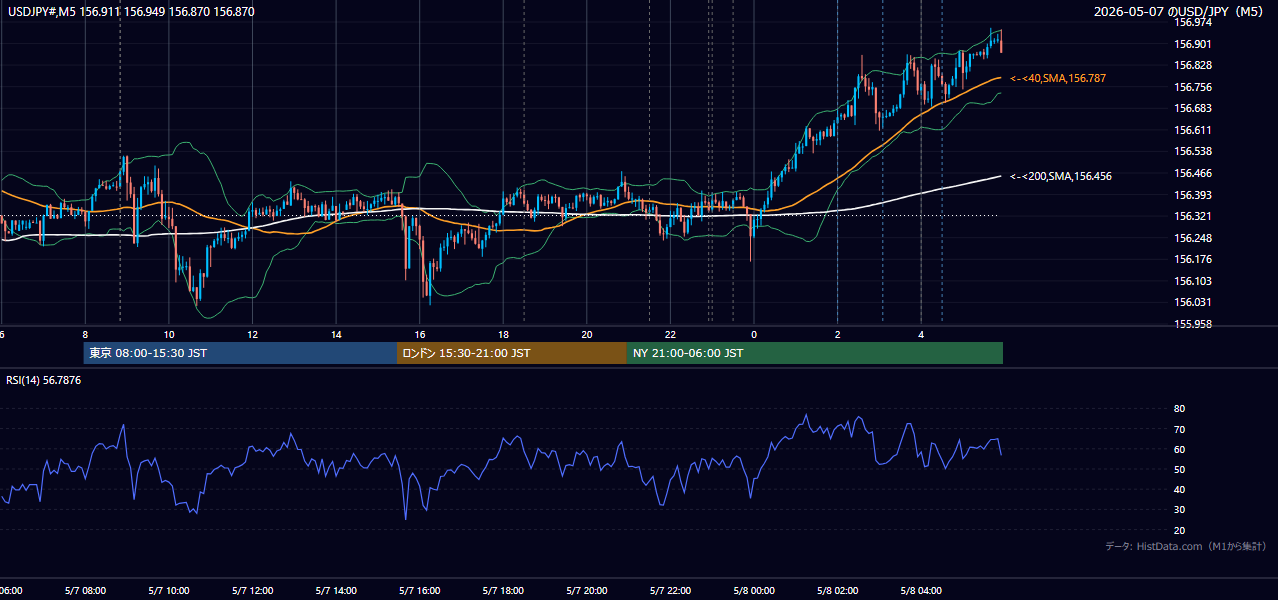
Task: Click price axis value 156.321
Action: [1193, 216]
